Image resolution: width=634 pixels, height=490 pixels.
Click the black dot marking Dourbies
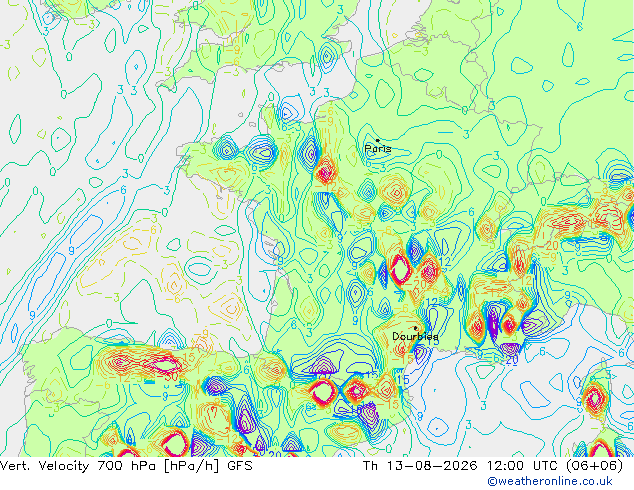tap(416, 328)
